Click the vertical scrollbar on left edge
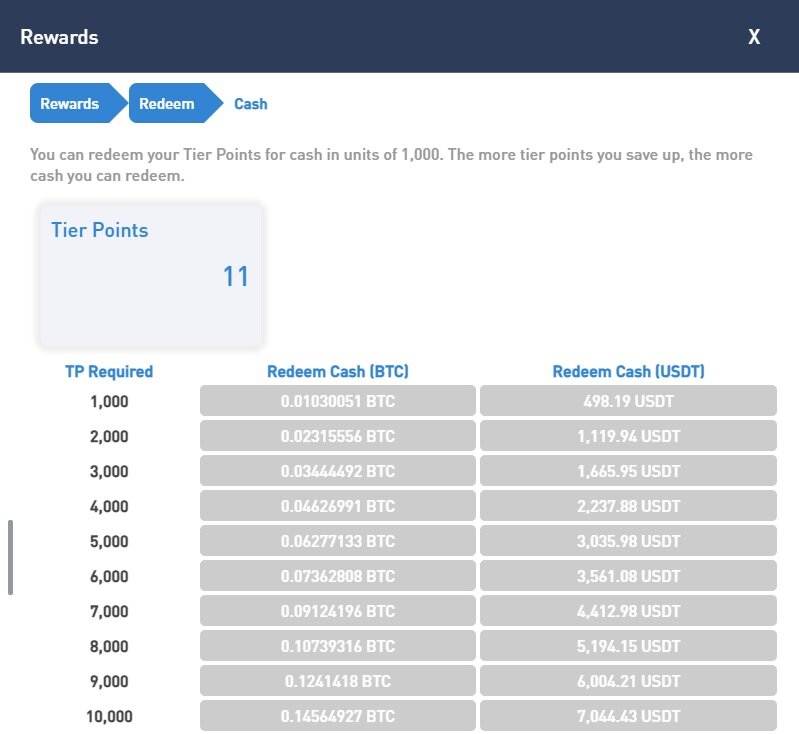 (10, 557)
